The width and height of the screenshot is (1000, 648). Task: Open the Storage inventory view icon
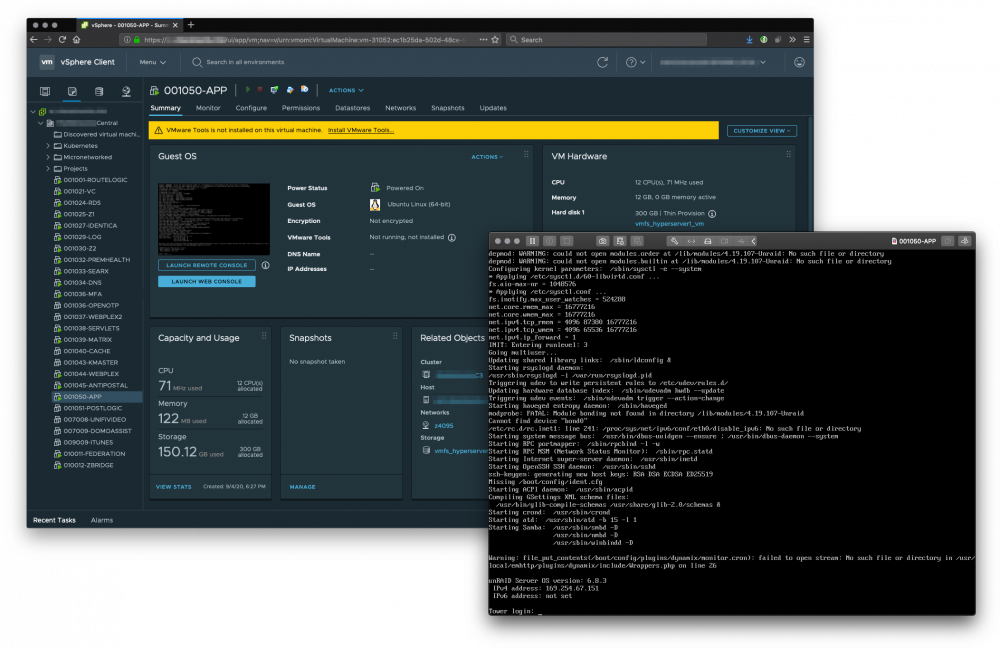99,92
